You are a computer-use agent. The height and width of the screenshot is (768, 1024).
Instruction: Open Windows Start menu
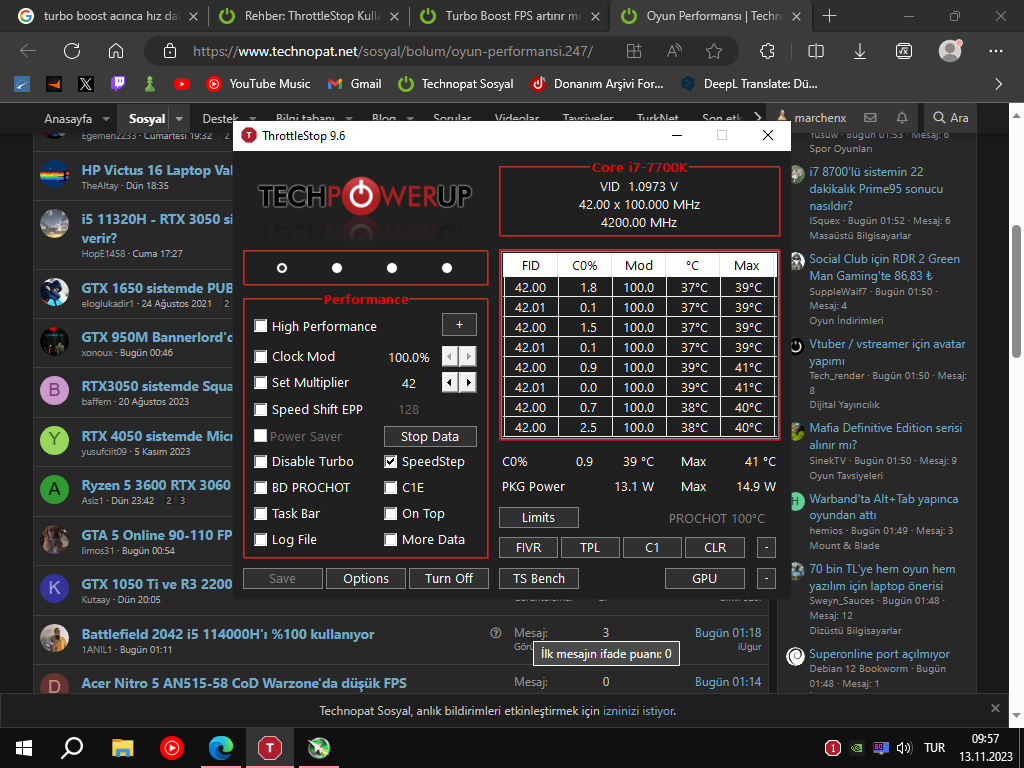click(x=24, y=748)
